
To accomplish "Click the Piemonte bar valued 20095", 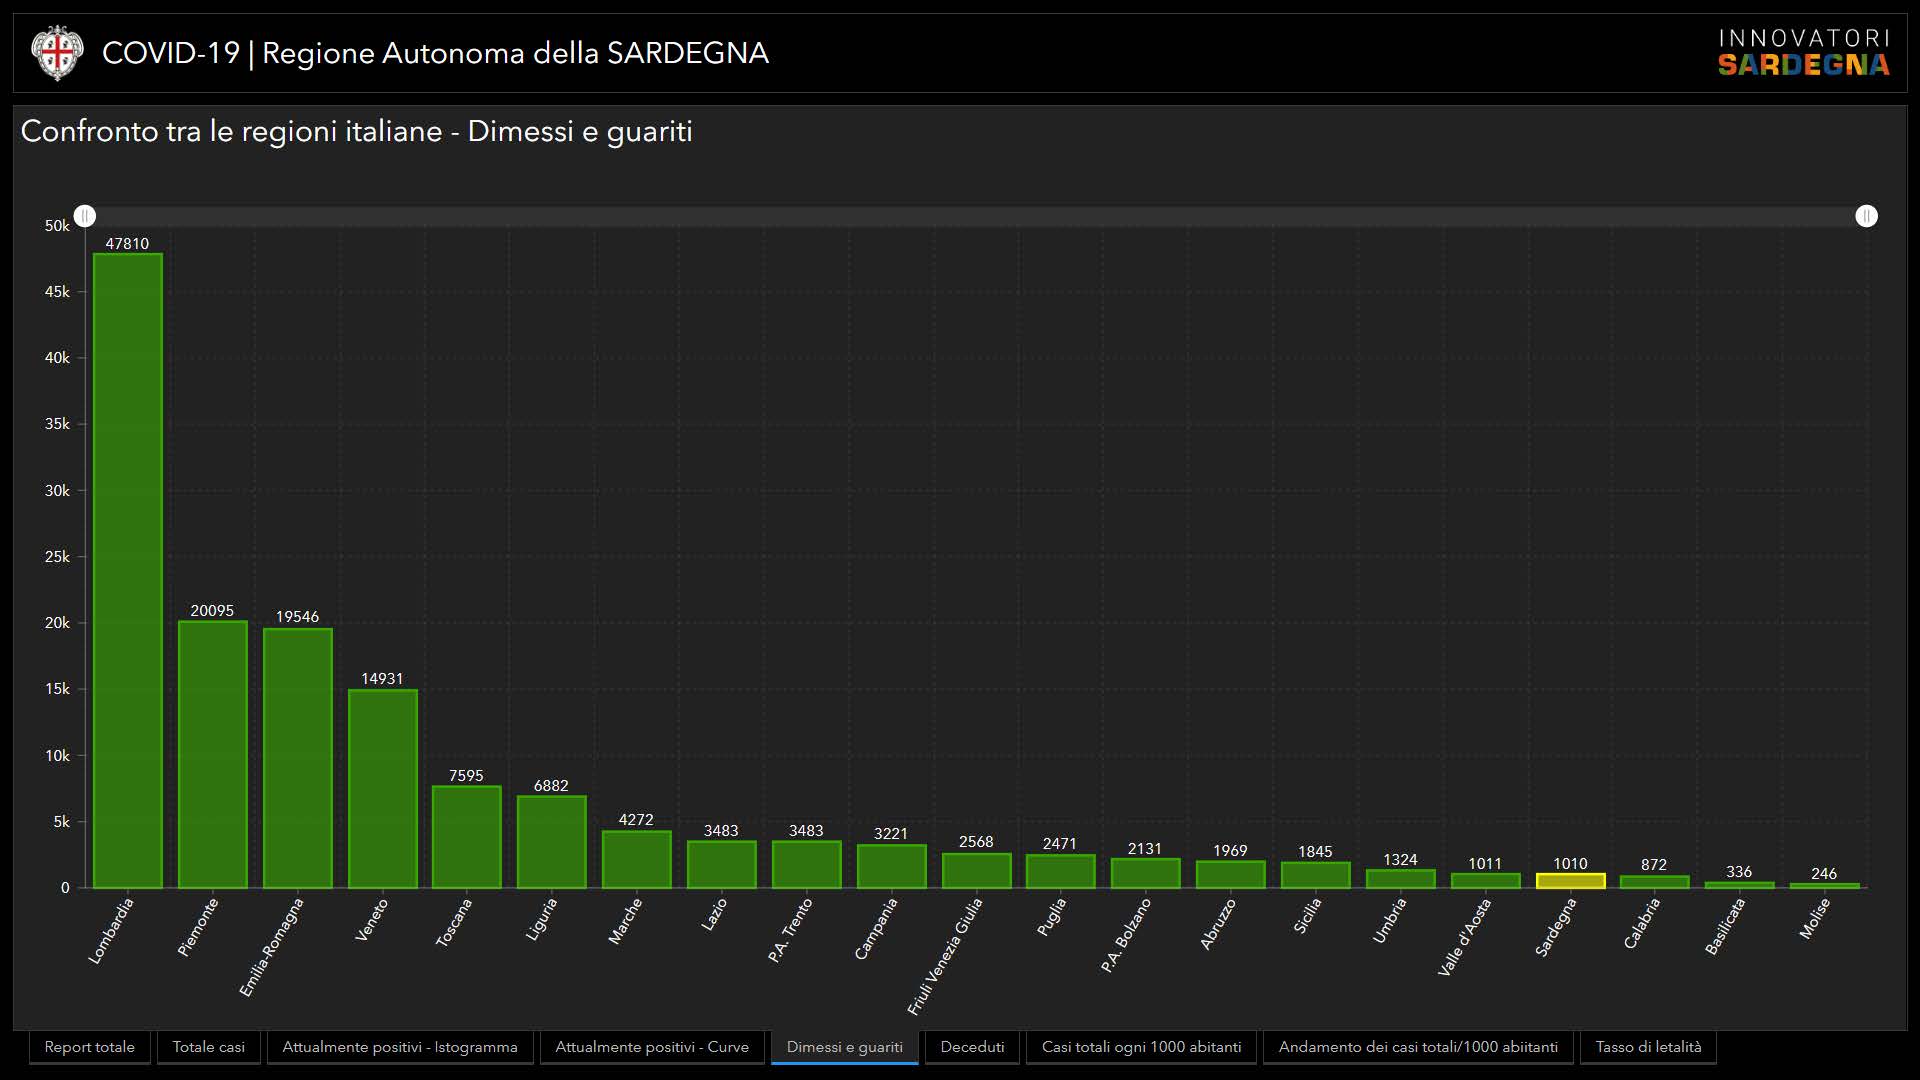I will [x=212, y=754].
